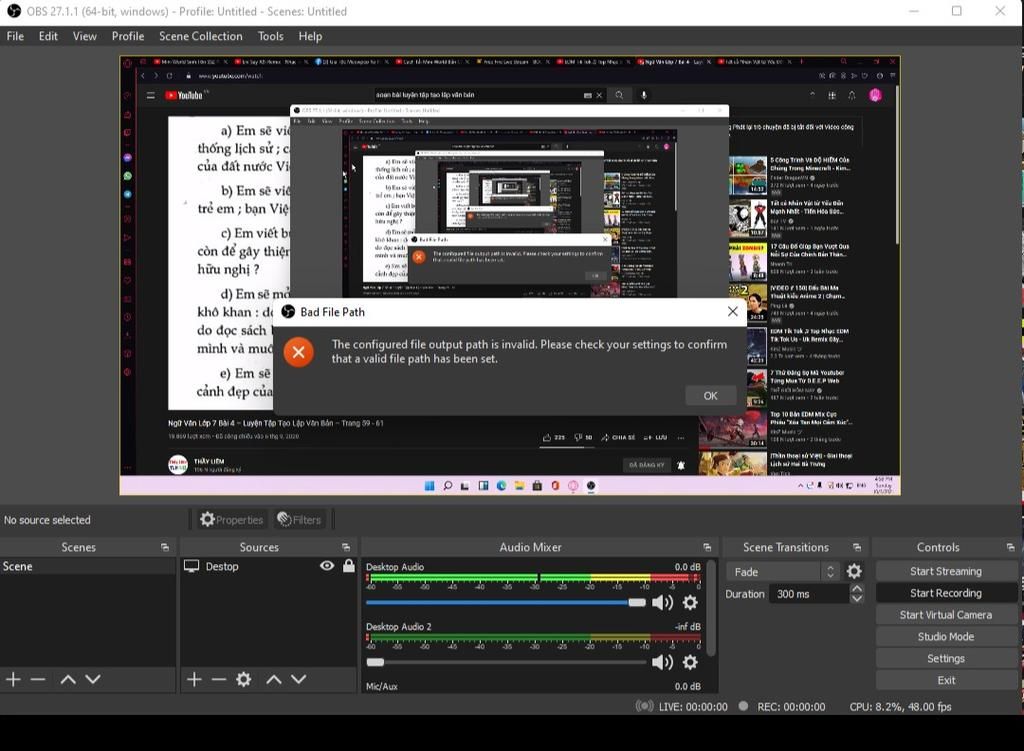Toggle visibility eye for Destop source
This screenshot has width=1024, height=751.
click(x=327, y=566)
